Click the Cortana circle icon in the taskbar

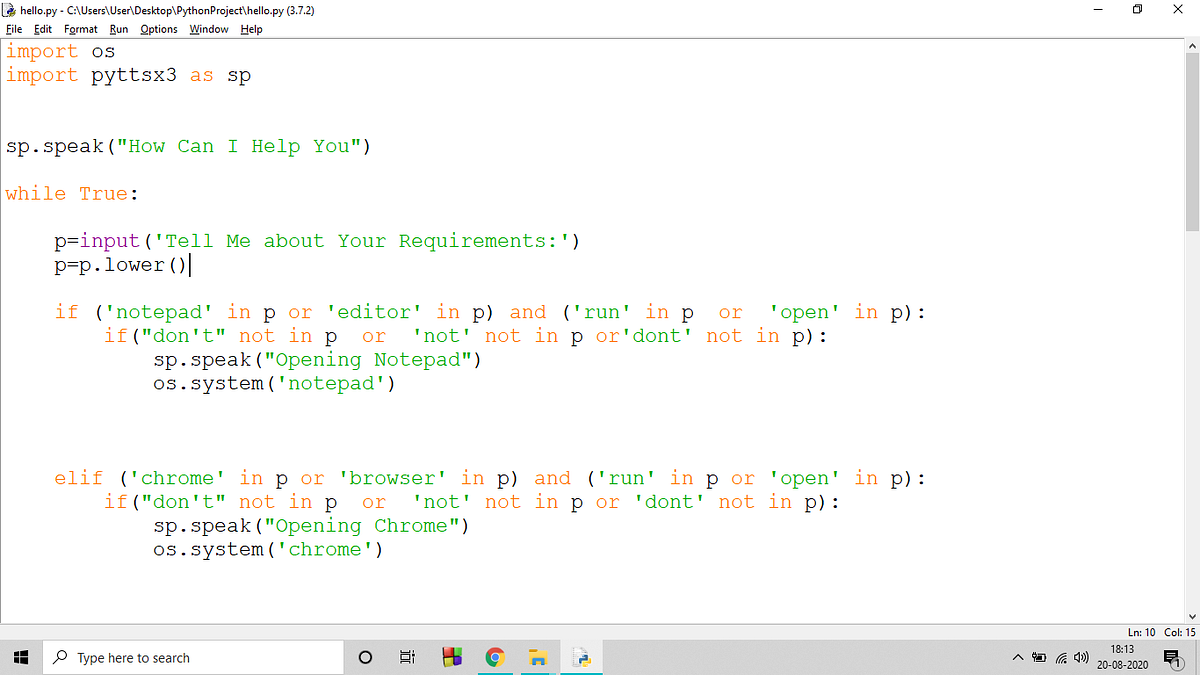(365, 657)
